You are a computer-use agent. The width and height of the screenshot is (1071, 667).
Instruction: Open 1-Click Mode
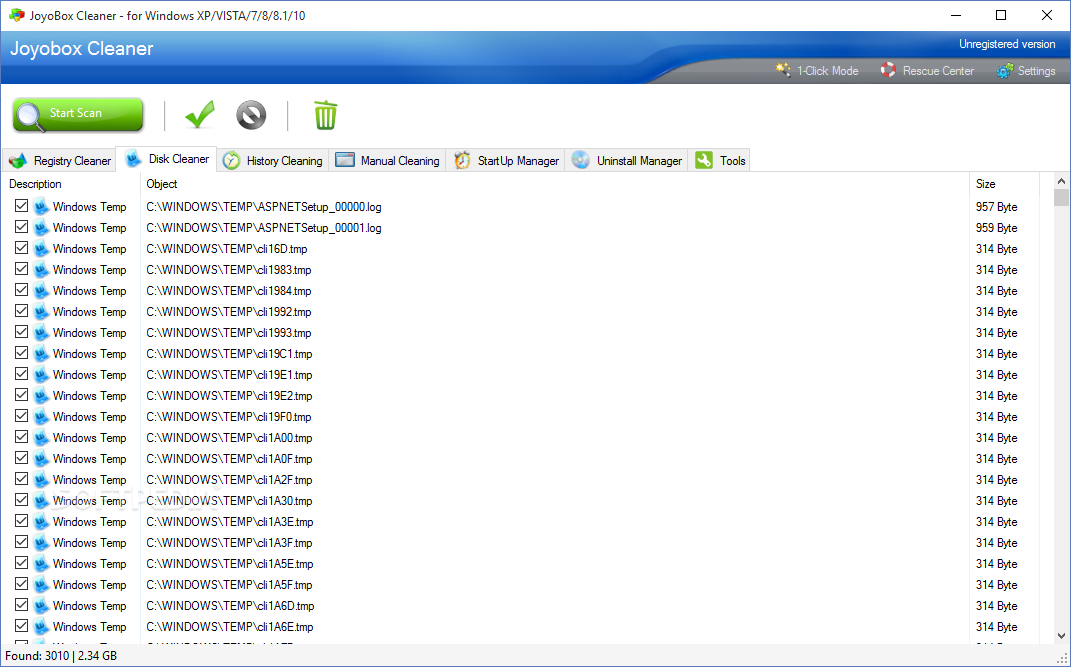coord(817,70)
